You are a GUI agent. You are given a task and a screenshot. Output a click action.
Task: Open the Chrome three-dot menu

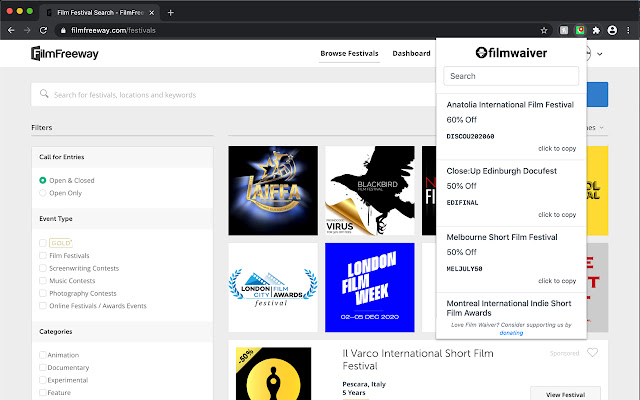pos(627,31)
